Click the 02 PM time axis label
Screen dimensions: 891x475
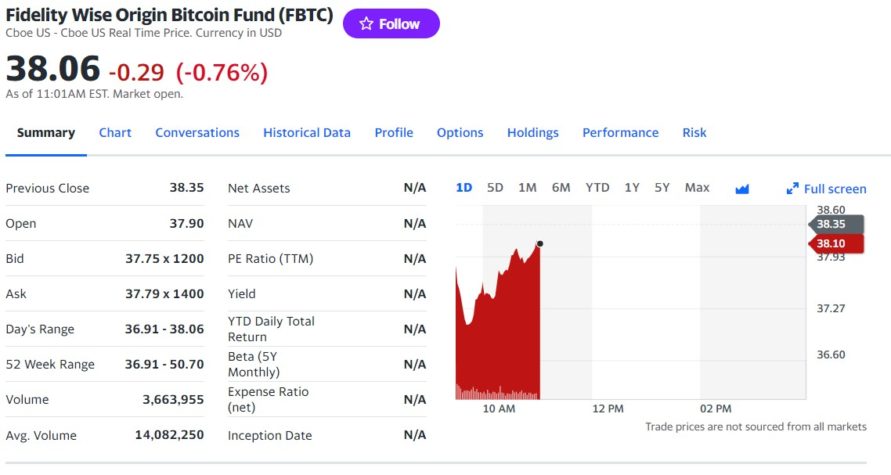(x=716, y=409)
